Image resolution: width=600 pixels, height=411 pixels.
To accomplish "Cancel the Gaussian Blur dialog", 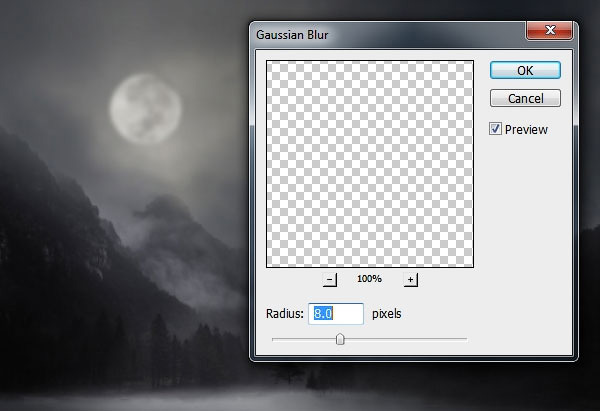I will click(525, 98).
